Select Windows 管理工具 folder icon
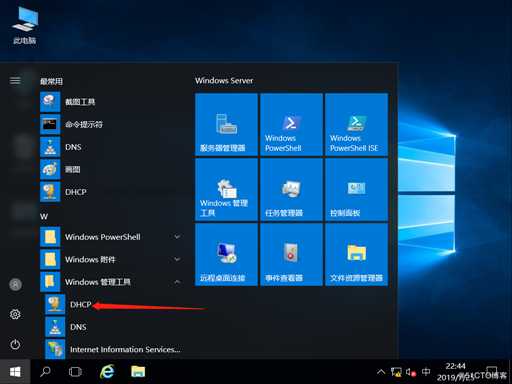This screenshot has width=512, height=384. [x=50, y=282]
